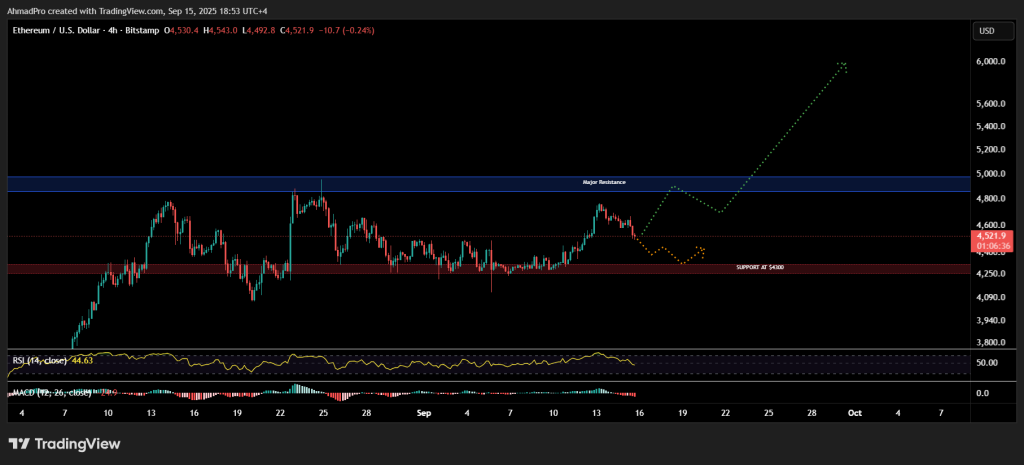Click the Oct marker on time axis
Screen dimensions: 1024x465
854,412
